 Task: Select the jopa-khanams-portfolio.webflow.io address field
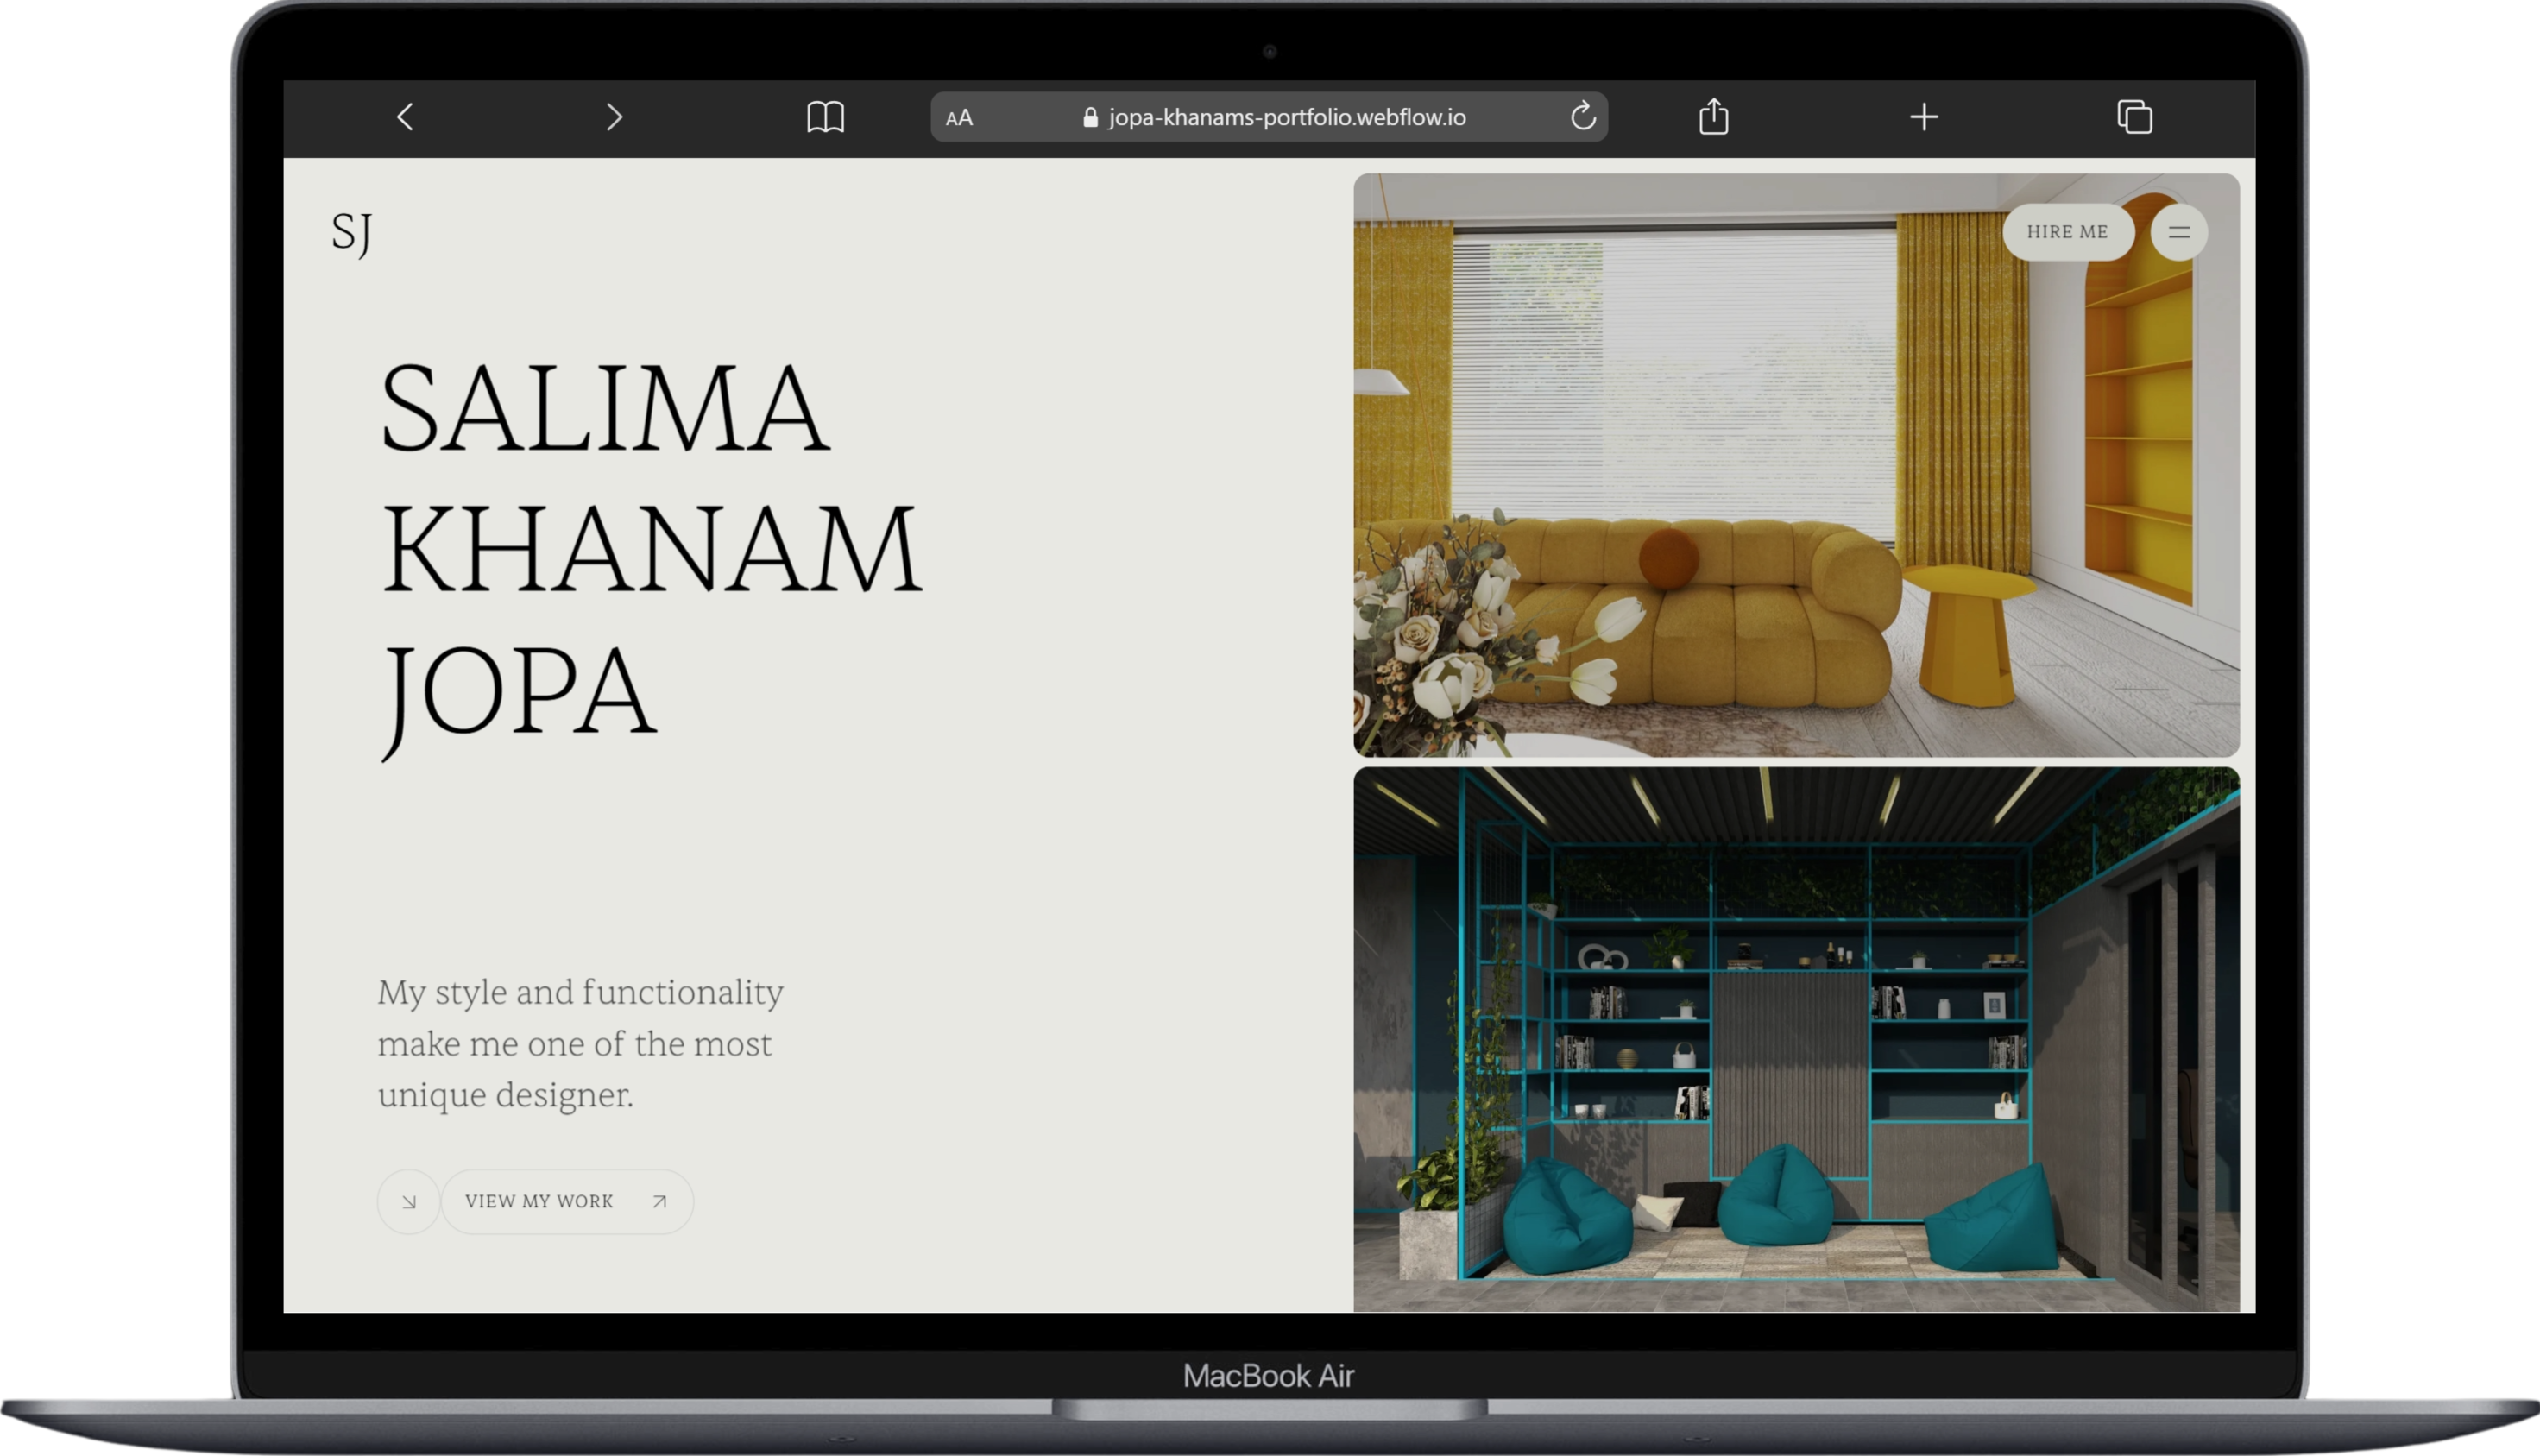1268,117
